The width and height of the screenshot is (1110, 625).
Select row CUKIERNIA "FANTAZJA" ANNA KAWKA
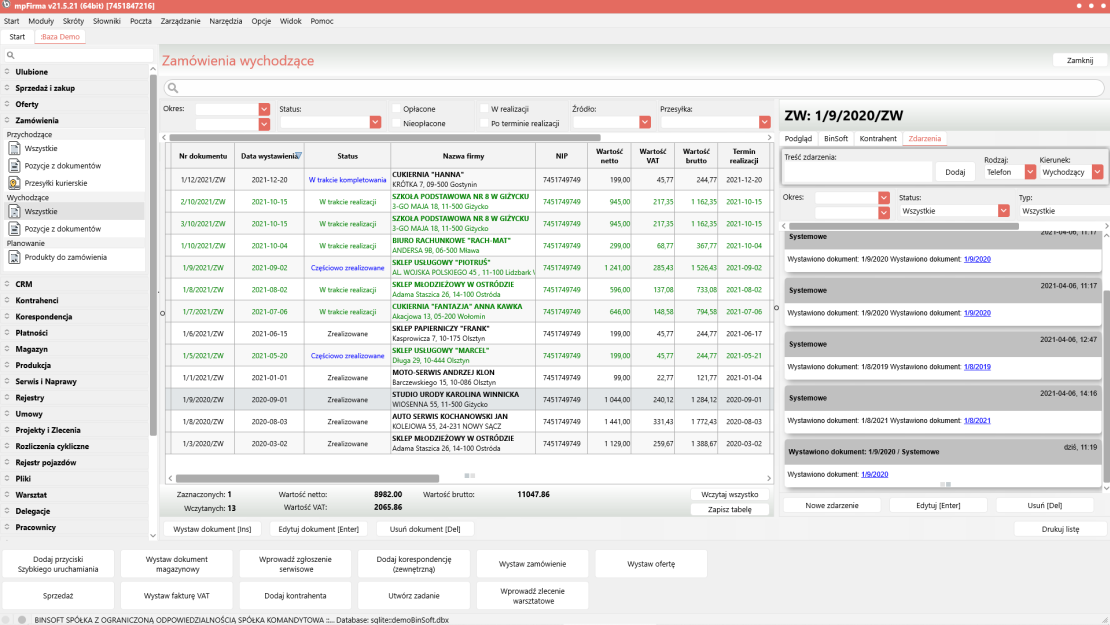coord(469,311)
